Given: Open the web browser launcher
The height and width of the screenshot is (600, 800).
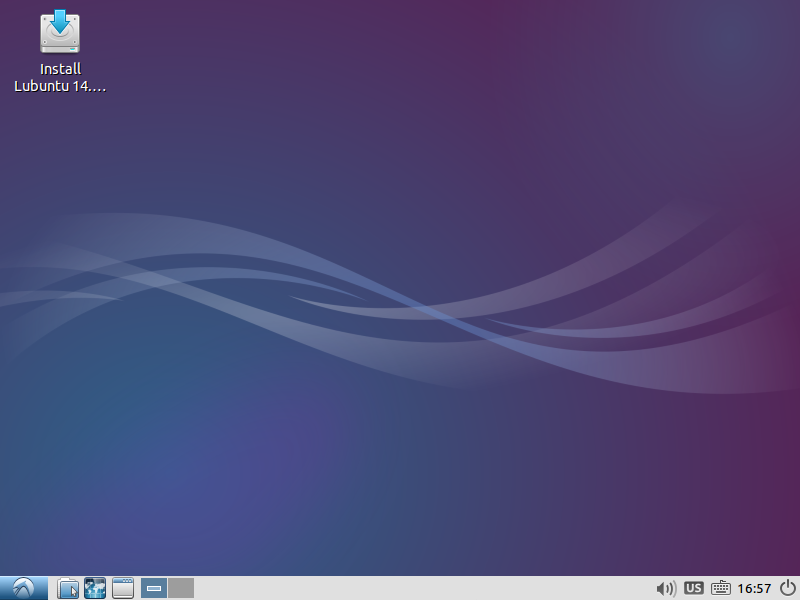Looking at the screenshot, I should click(x=95, y=588).
